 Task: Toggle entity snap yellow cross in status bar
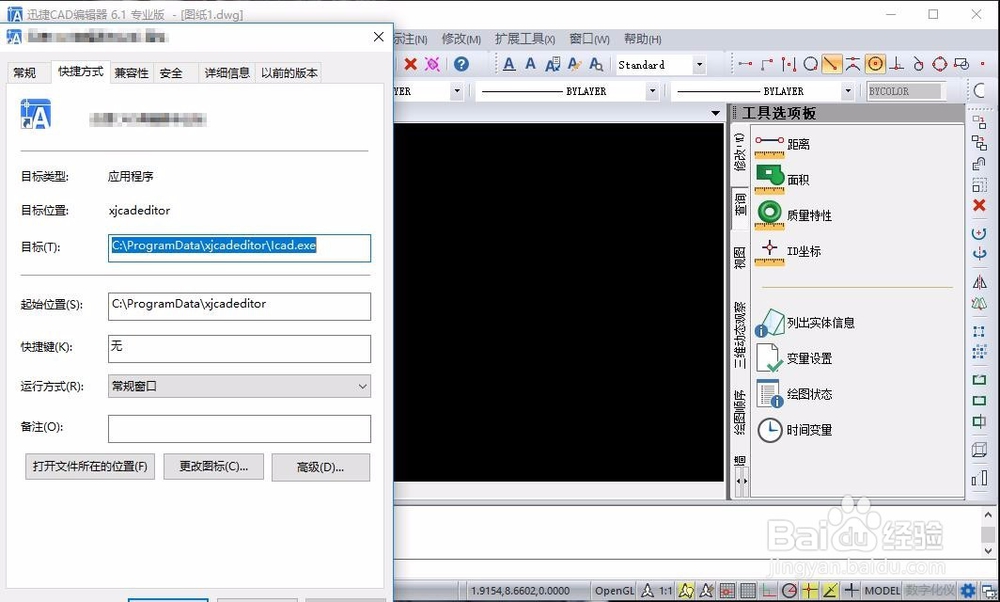click(x=810, y=591)
